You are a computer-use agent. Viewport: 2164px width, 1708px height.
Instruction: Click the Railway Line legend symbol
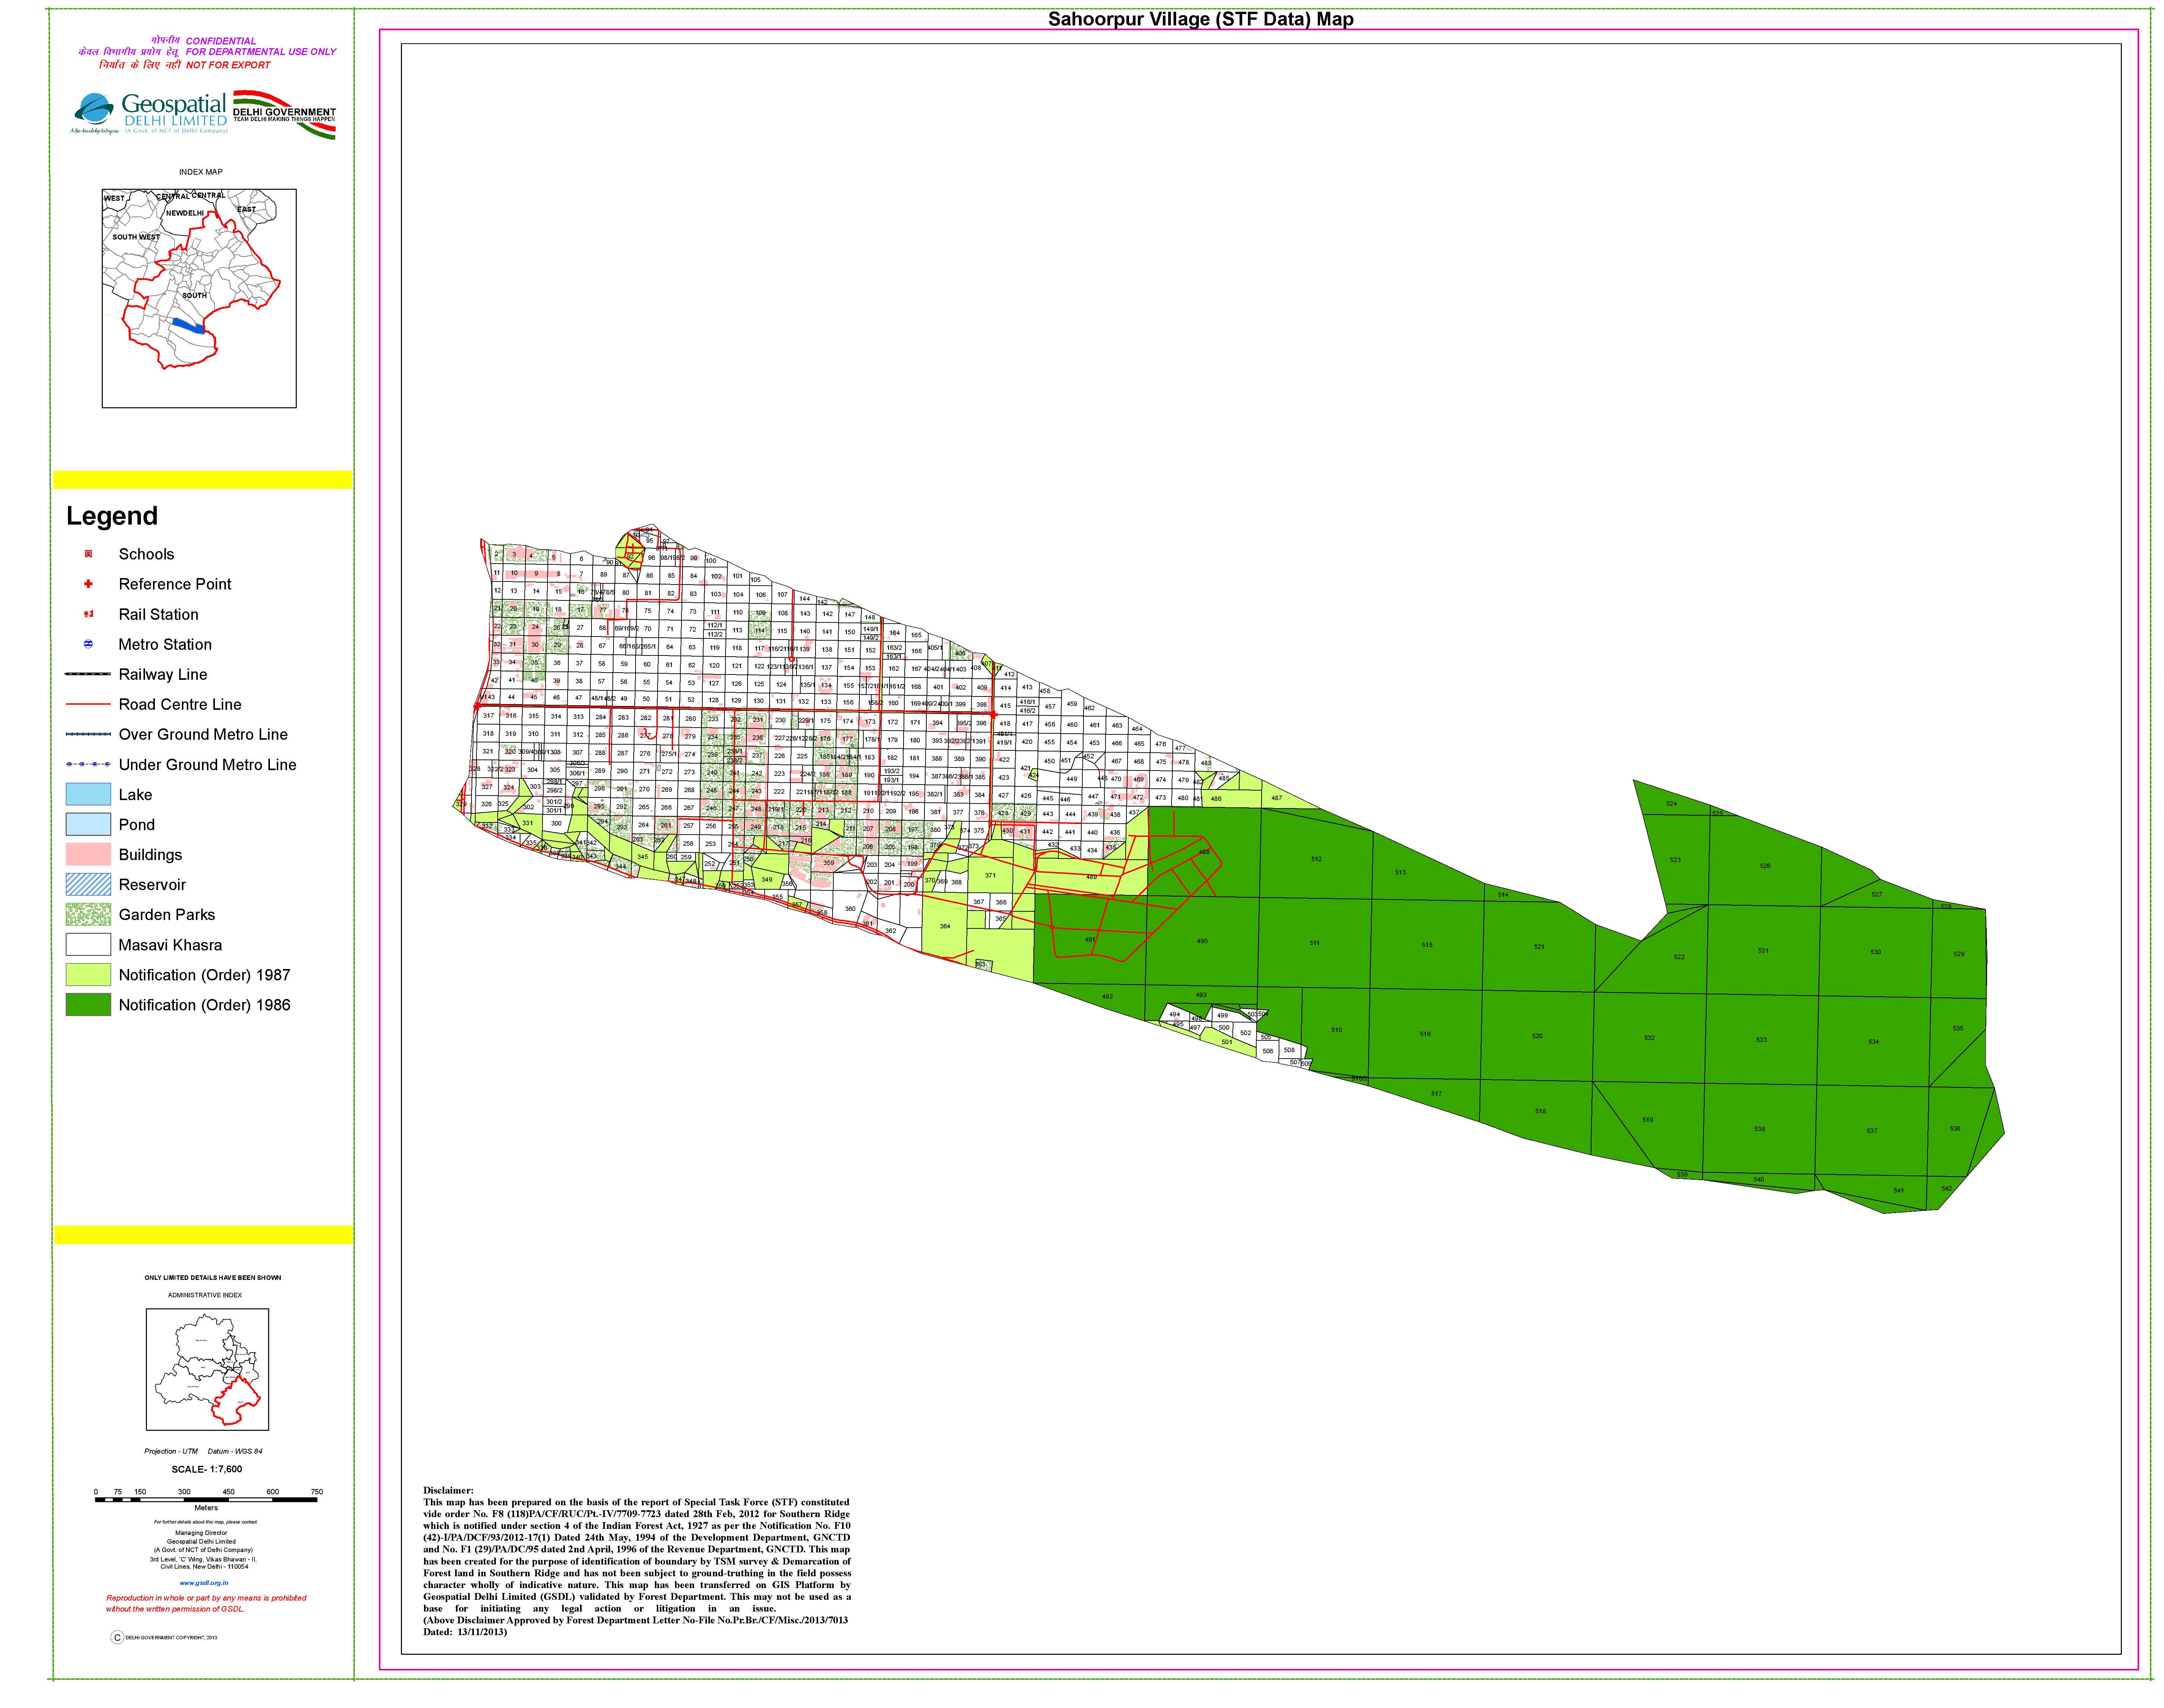(x=88, y=674)
